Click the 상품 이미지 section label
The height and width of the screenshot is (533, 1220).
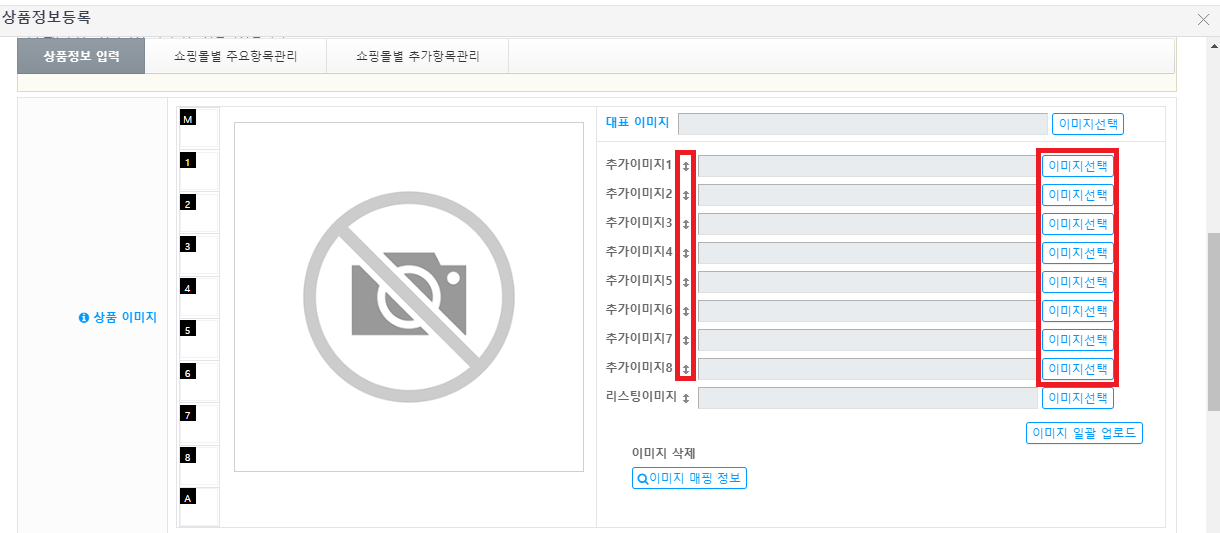125,318
